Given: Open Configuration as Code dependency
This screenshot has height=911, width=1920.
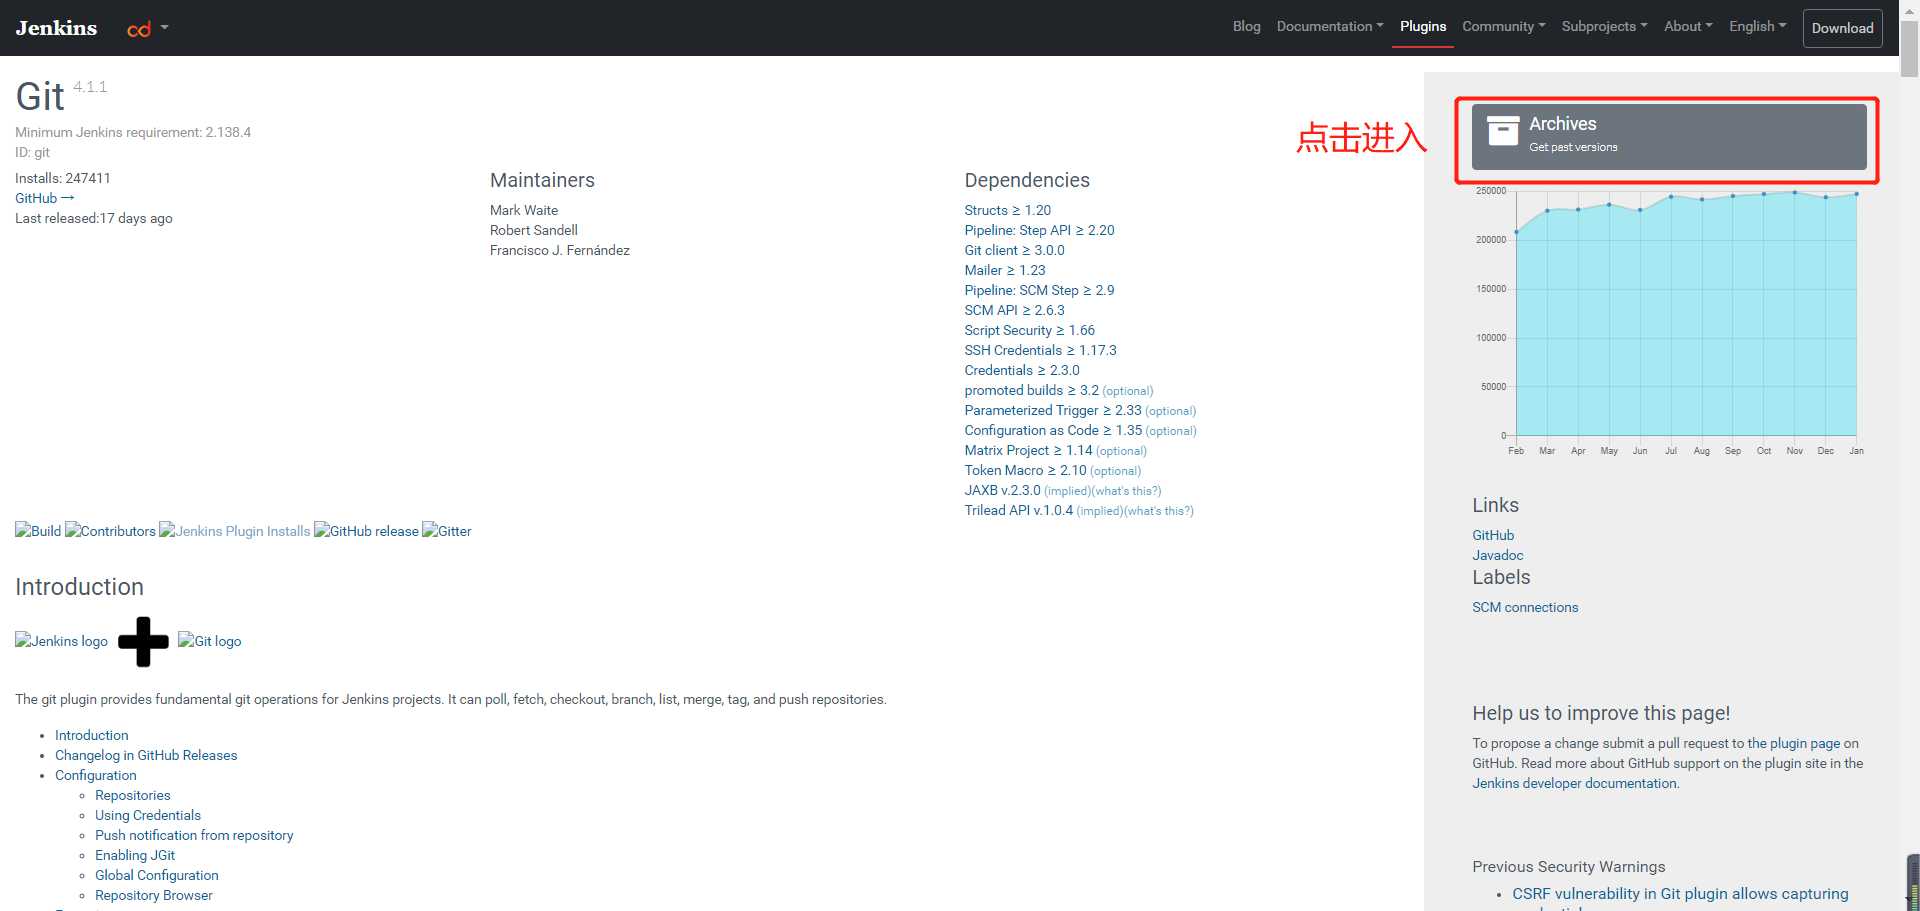Looking at the screenshot, I should 1053,430.
